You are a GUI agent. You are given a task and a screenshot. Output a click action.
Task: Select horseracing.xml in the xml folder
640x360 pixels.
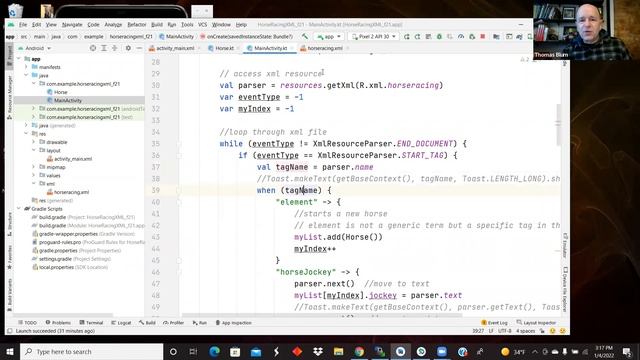tap(71, 192)
